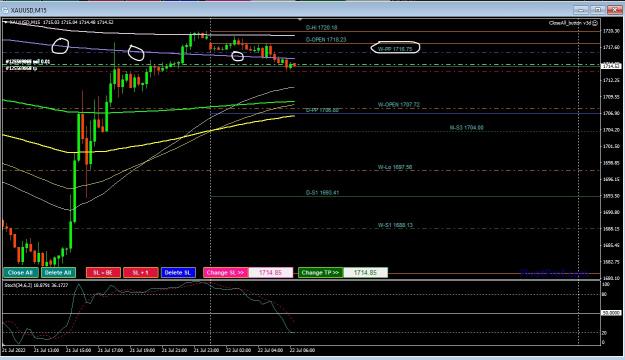This screenshot has height=360, width=625.
Task: Click the W-S1 1688.13 level label
Action: pyautogui.click(x=395, y=225)
